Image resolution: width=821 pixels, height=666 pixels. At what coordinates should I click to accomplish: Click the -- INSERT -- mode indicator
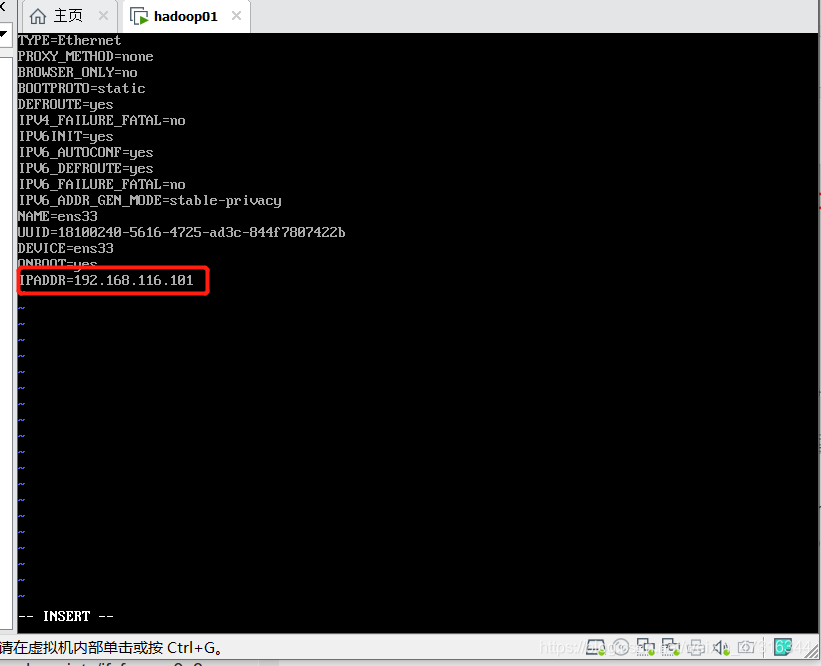(x=65, y=616)
